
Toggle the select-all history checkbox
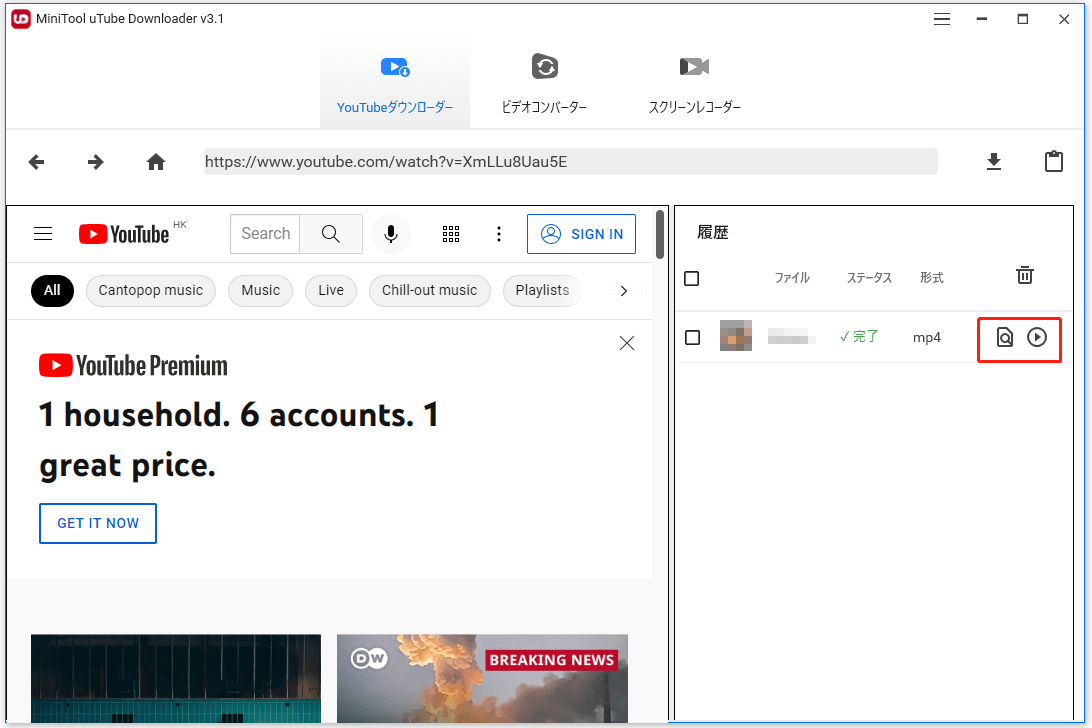[x=692, y=279]
